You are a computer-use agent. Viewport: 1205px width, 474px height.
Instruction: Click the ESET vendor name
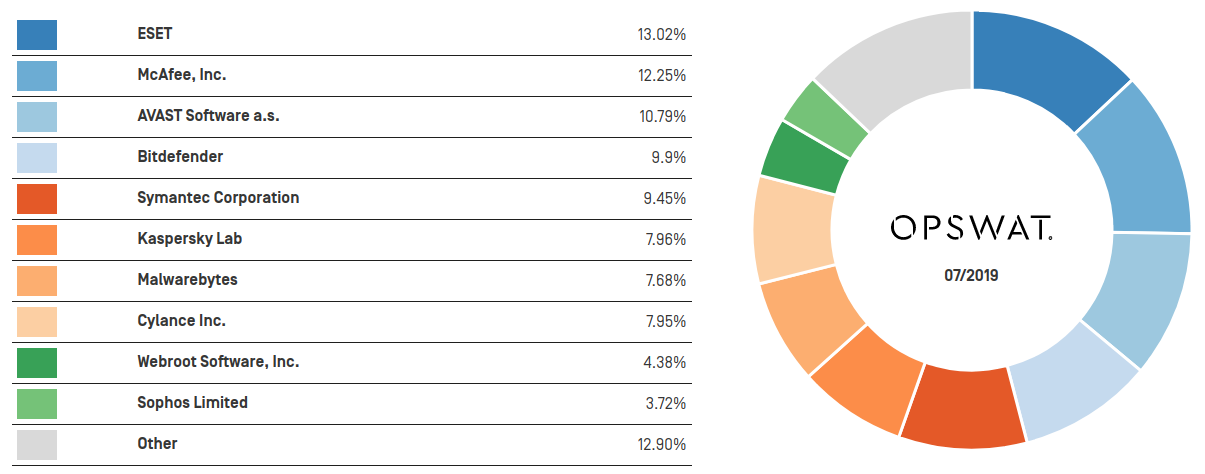[x=155, y=34]
